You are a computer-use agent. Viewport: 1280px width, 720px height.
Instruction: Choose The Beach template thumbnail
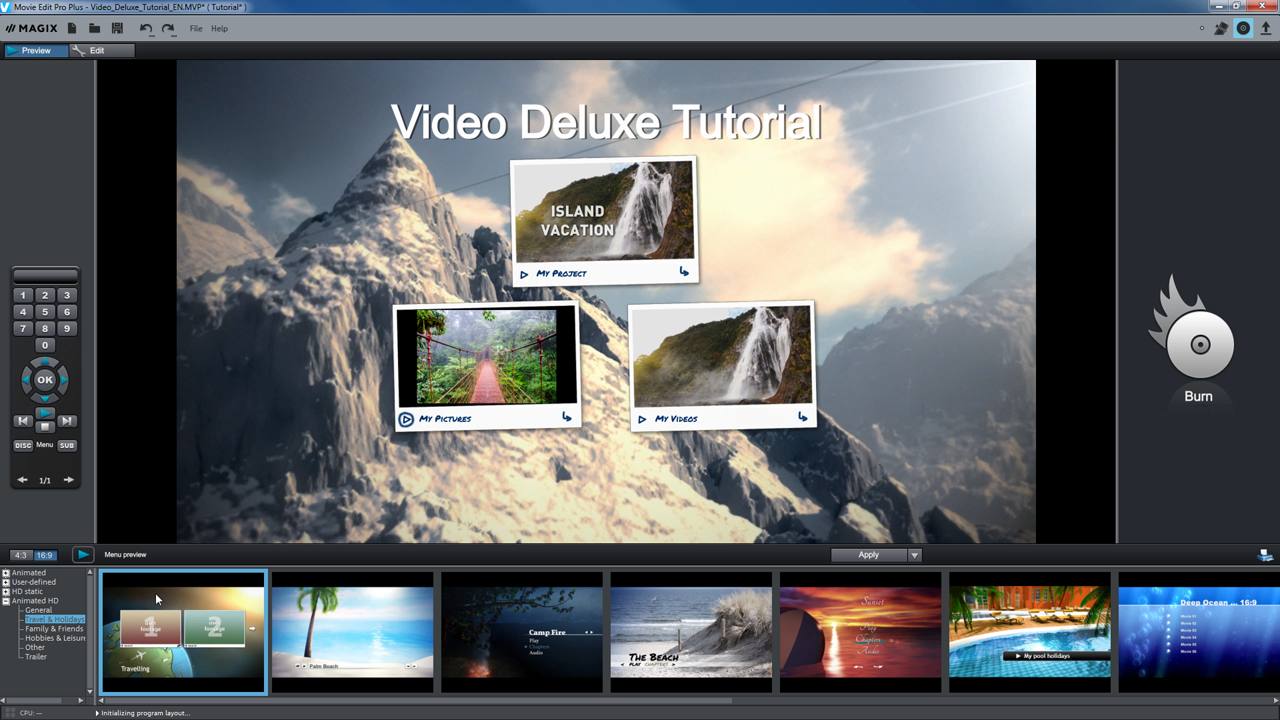pos(691,632)
